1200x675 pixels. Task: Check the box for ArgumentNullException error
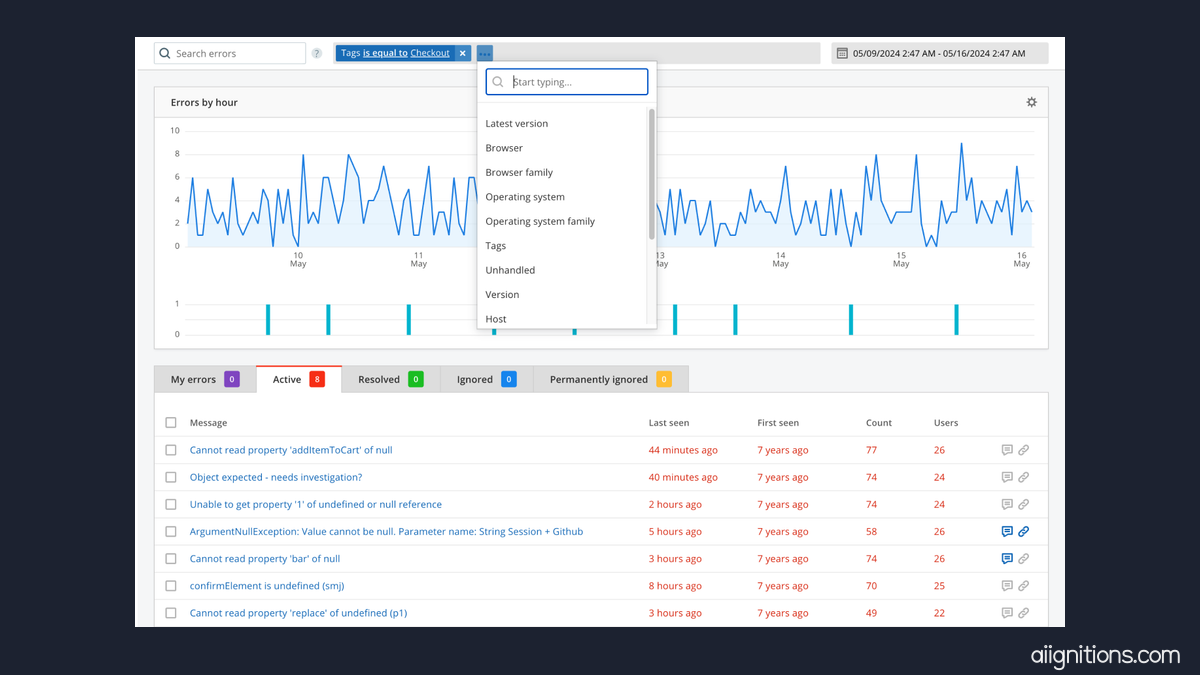171,531
